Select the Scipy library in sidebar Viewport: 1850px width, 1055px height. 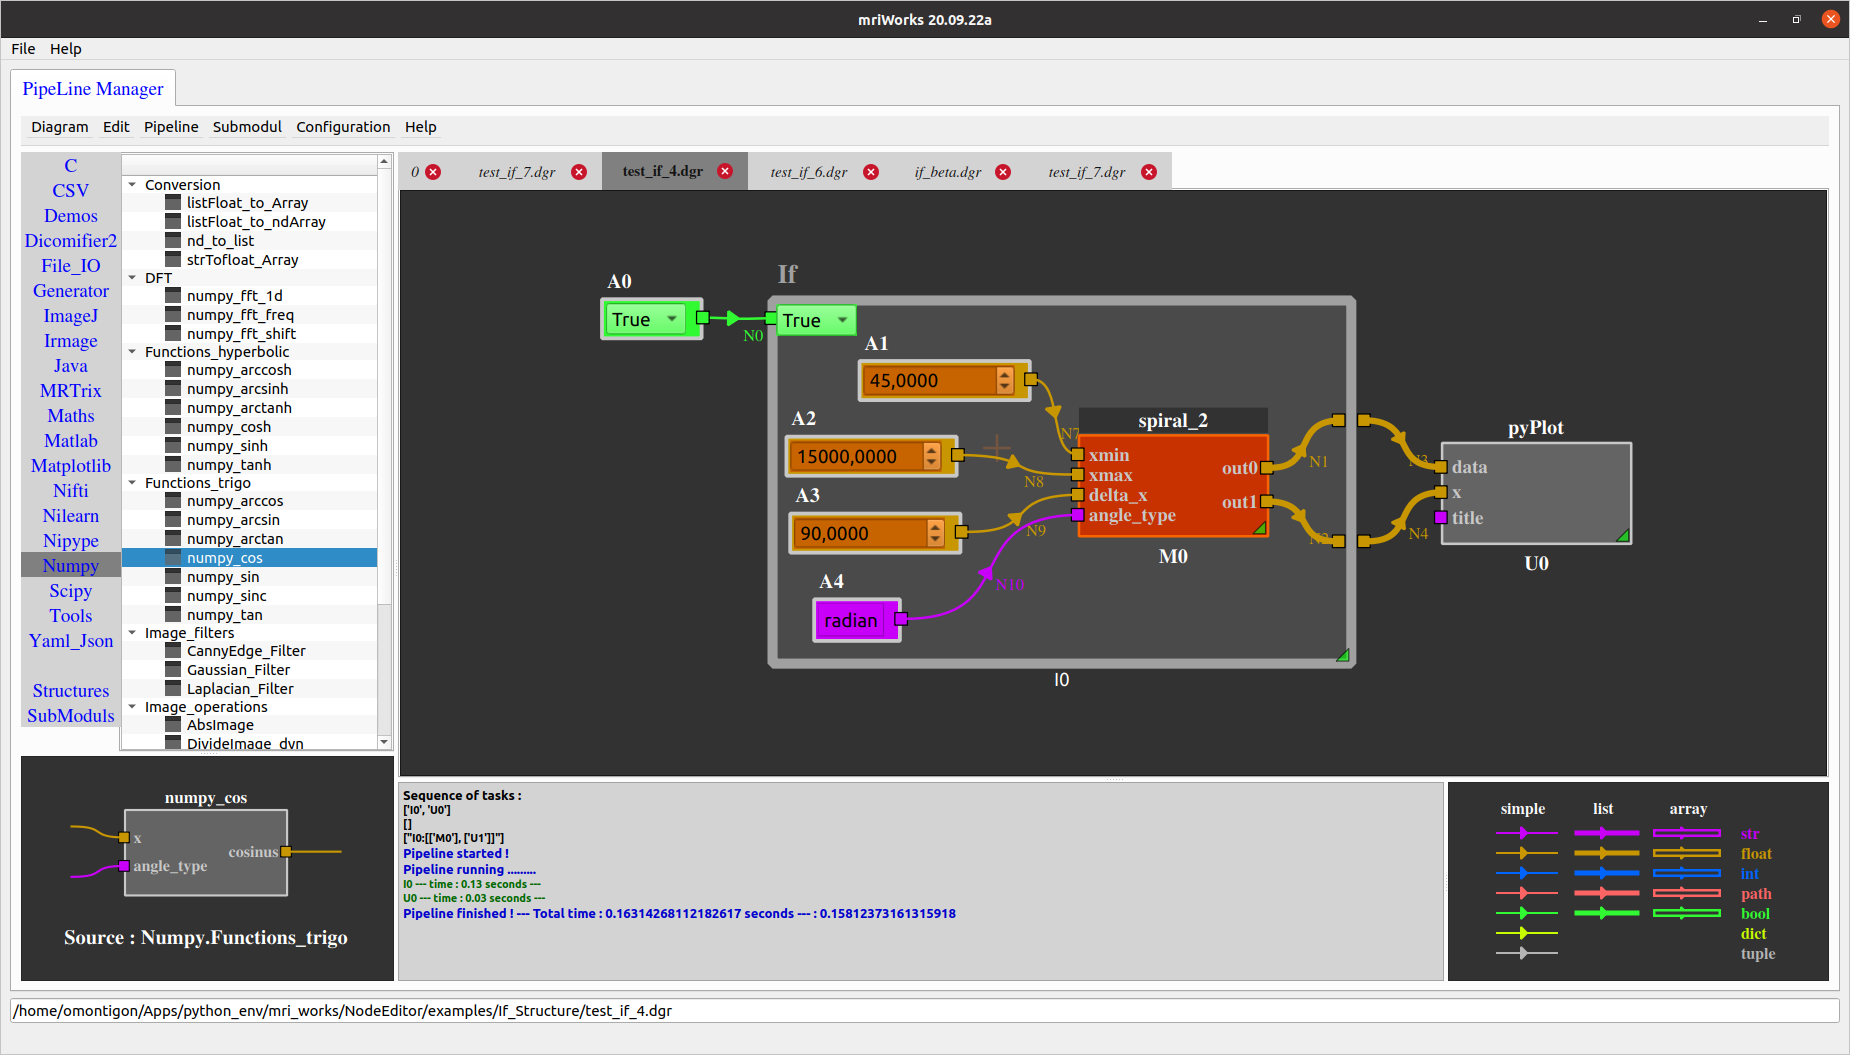71,591
